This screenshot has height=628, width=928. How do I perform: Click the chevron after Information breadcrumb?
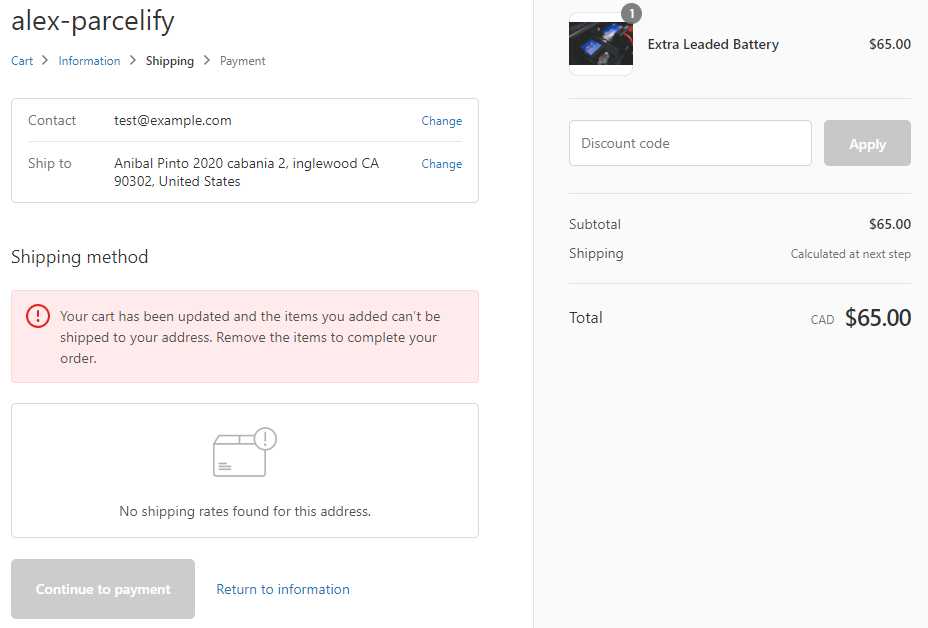(x=133, y=60)
